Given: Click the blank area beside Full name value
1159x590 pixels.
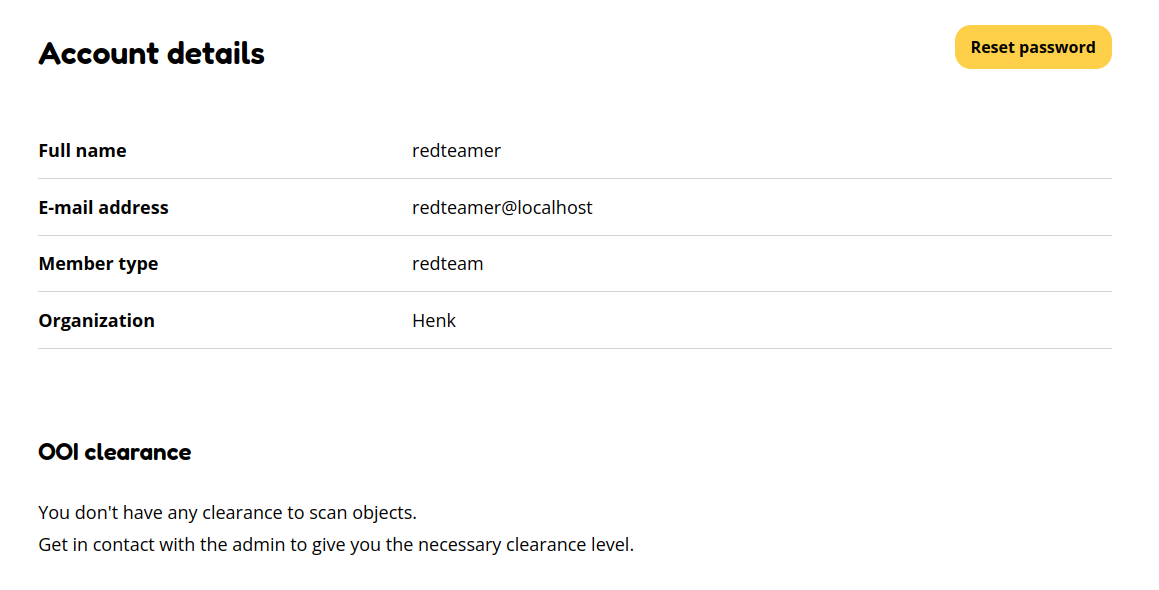Looking at the screenshot, I should click(800, 150).
